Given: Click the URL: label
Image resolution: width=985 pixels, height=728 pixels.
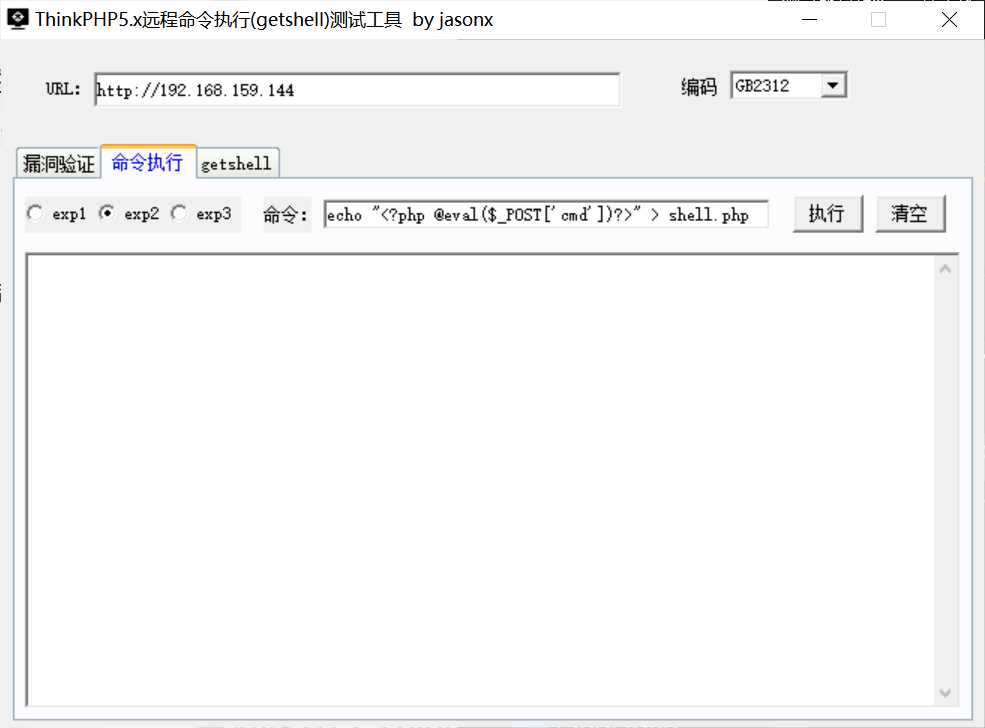Looking at the screenshot, I should coord(63,89).
